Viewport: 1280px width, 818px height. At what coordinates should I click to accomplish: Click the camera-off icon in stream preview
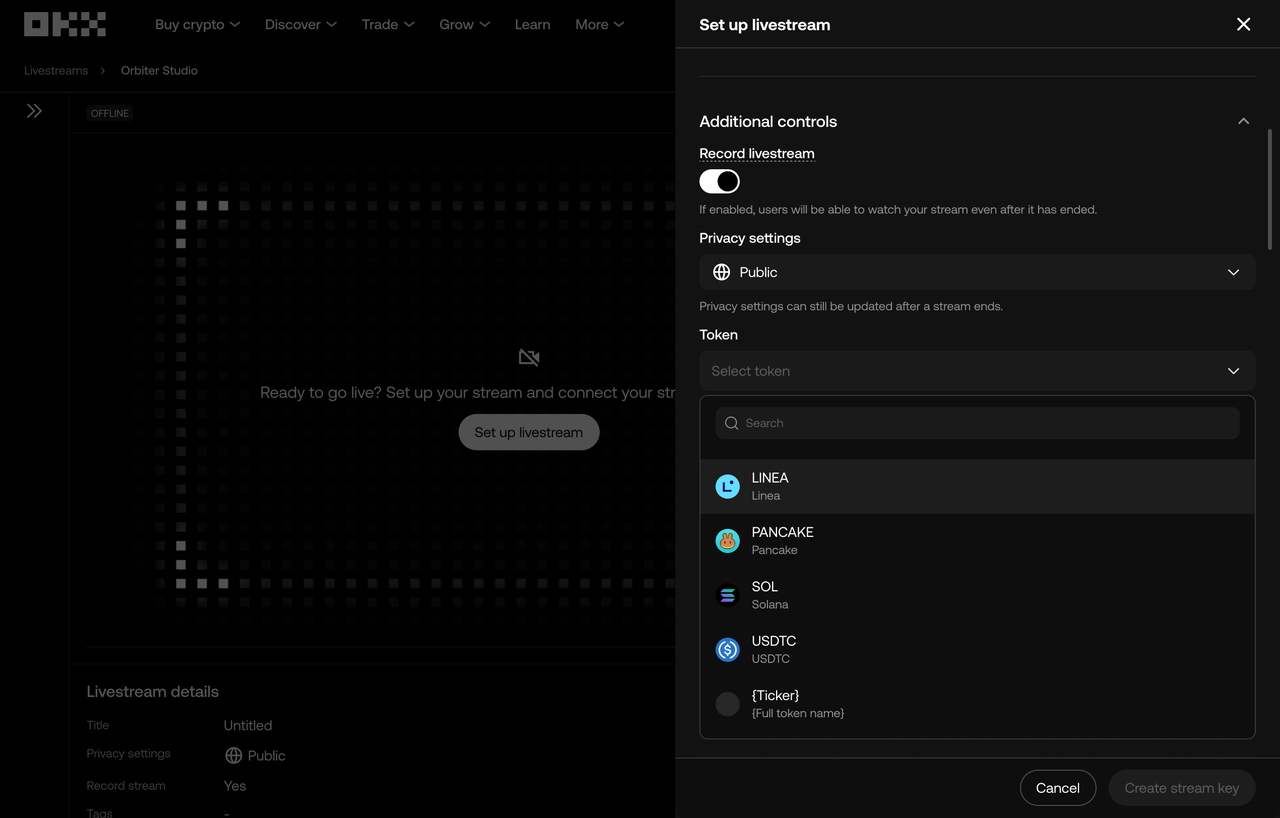(x=529, y=358)
